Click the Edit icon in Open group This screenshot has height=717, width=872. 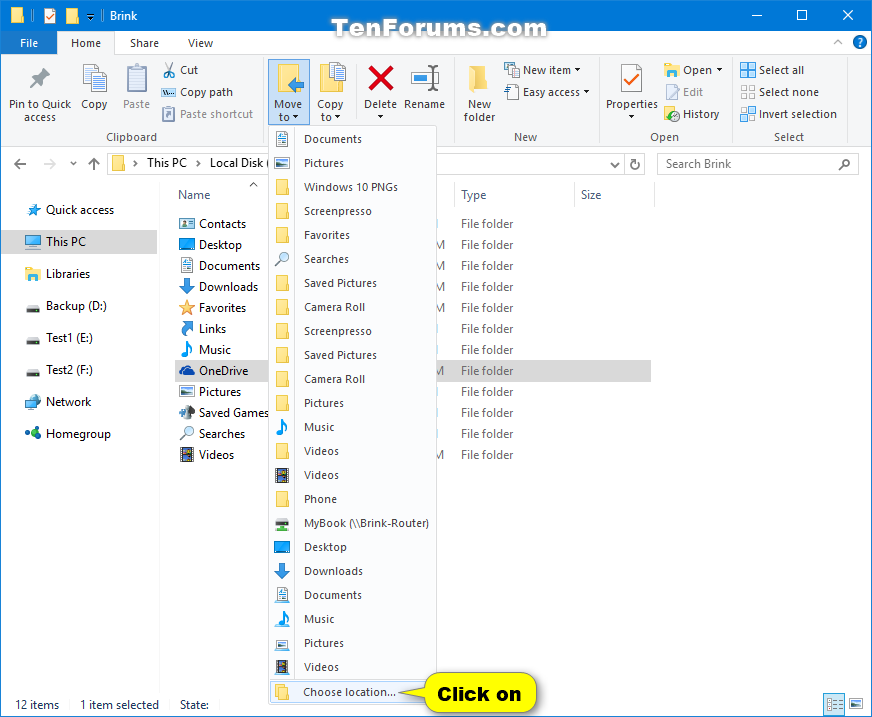click(x=672, y=92)
